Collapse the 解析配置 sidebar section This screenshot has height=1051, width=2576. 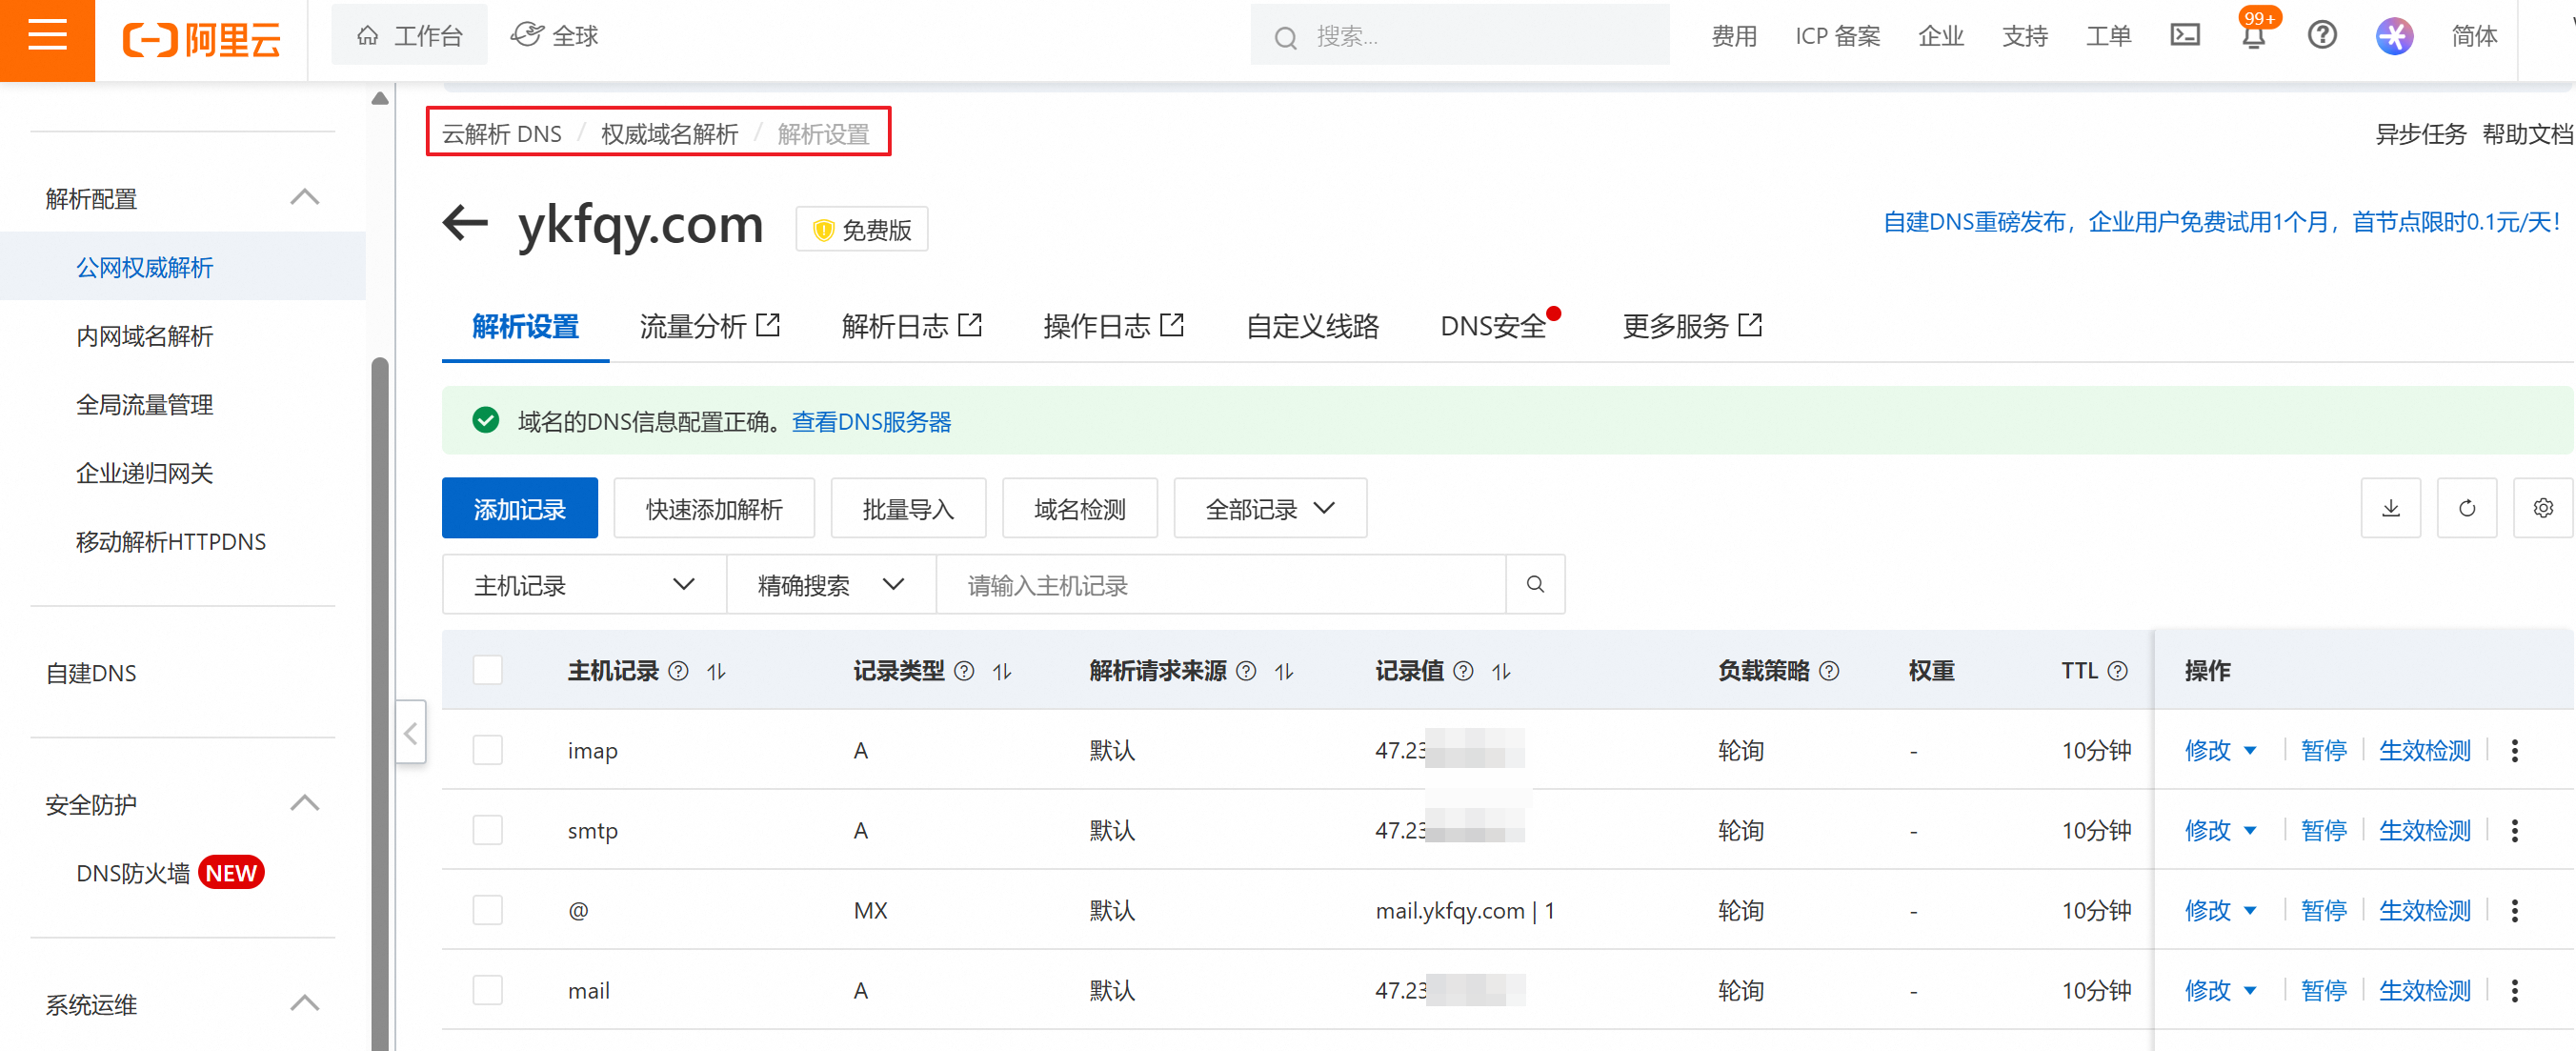tap(304, 197)
